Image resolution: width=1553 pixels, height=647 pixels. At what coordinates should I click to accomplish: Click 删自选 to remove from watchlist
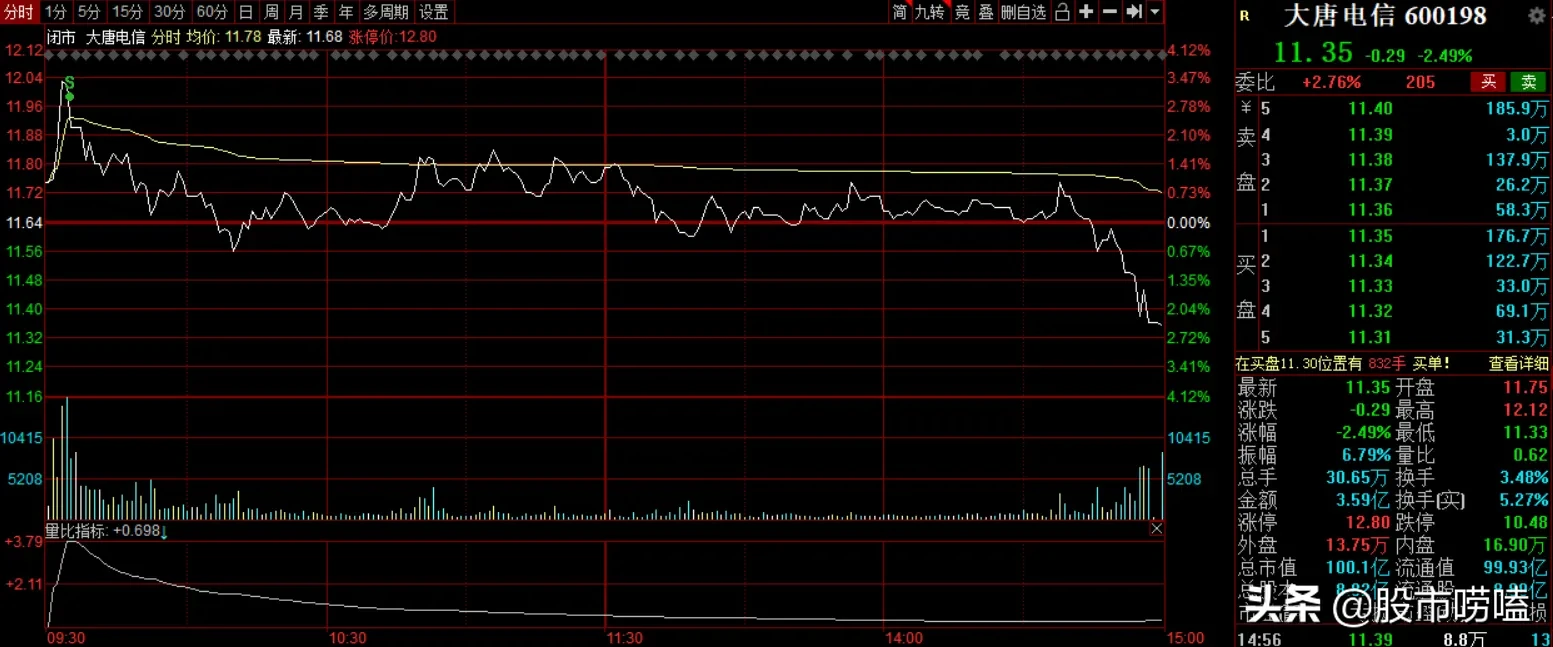pyautogui.click(x=1024, y=12)
